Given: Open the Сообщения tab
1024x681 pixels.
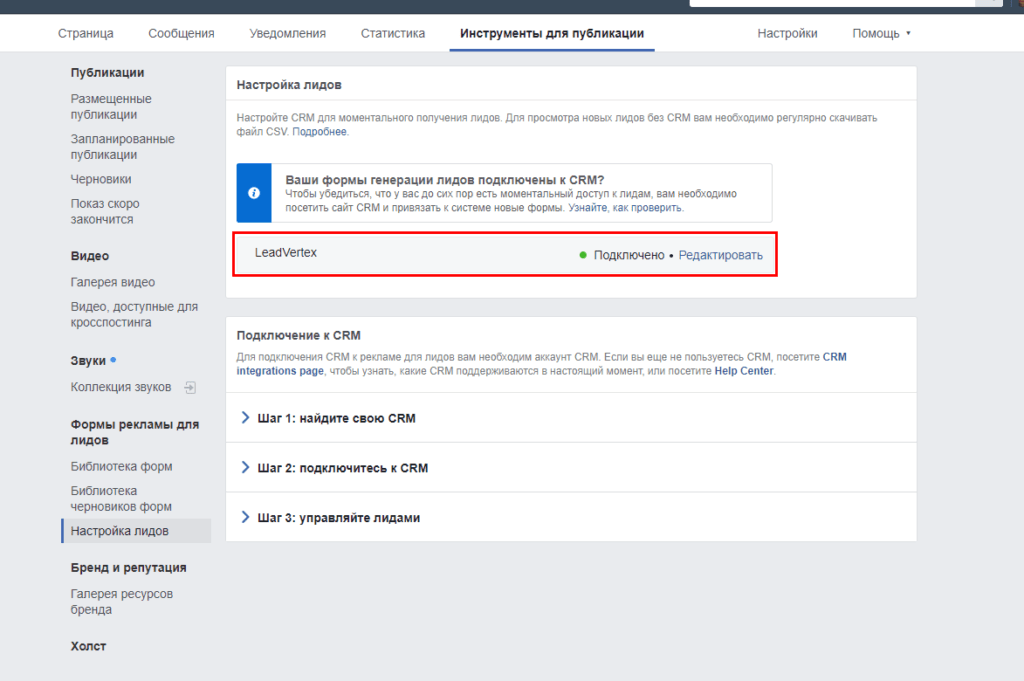Looking at the screenshot, I should (181, 33).
